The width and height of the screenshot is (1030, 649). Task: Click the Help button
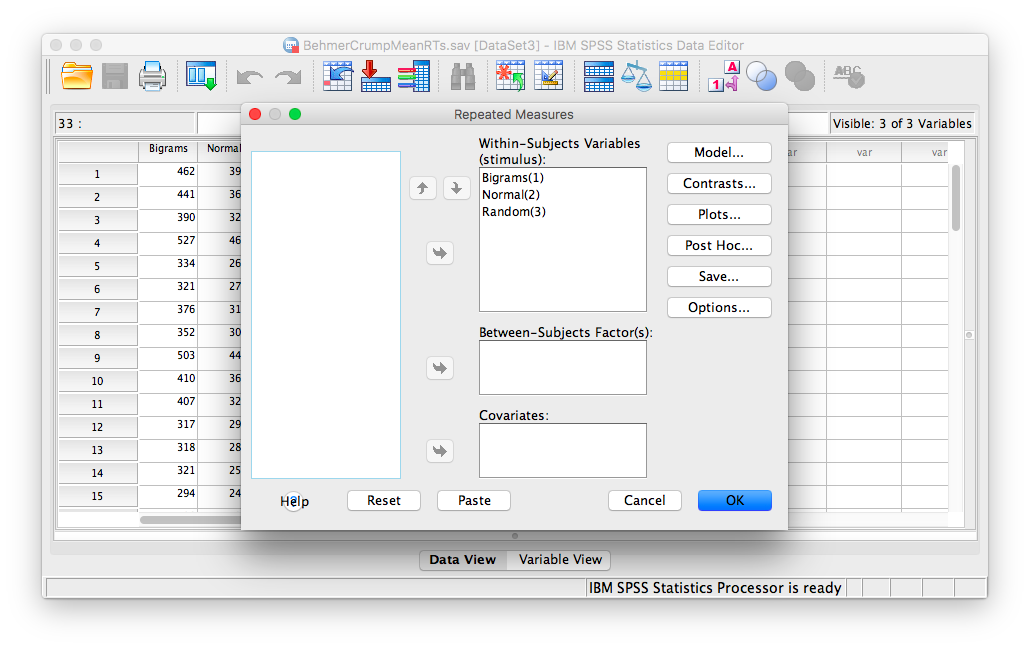(x=294, y=501)
